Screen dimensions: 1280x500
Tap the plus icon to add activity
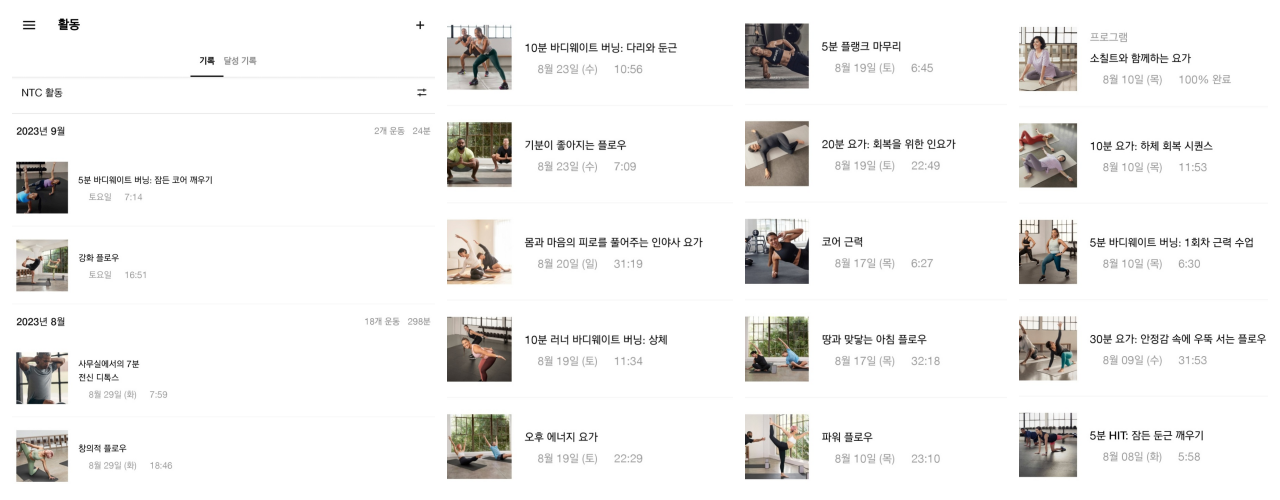(x=420, y=25)
